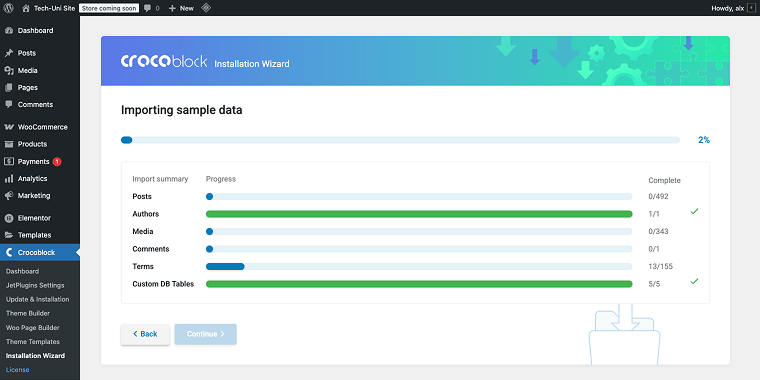This screenshot has height=380, width=760.
Task: Click the Comments icon in sidebar
Action: 9,105
